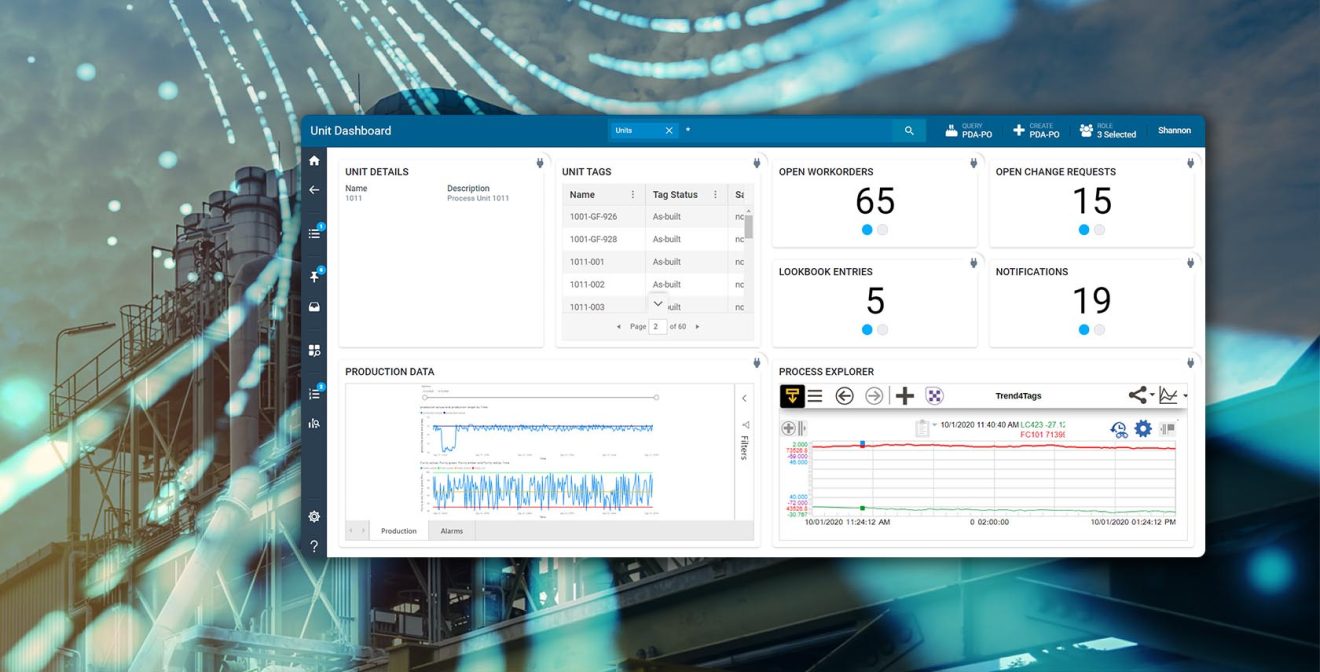Click Query PDA-PO button
Image resolution: width=1320 pixels, height=672 pixels.
click(968, 131)
